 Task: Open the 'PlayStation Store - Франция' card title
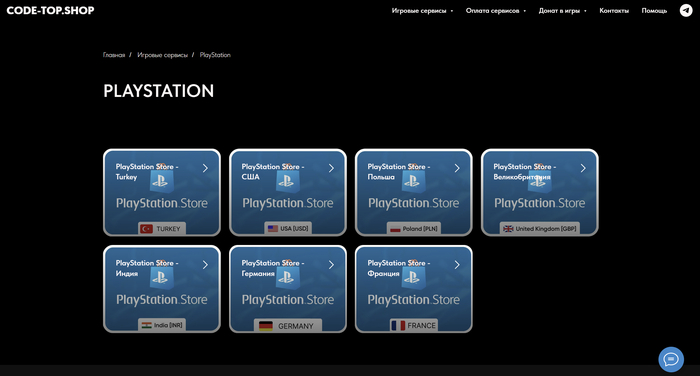[x=399, y=268]
